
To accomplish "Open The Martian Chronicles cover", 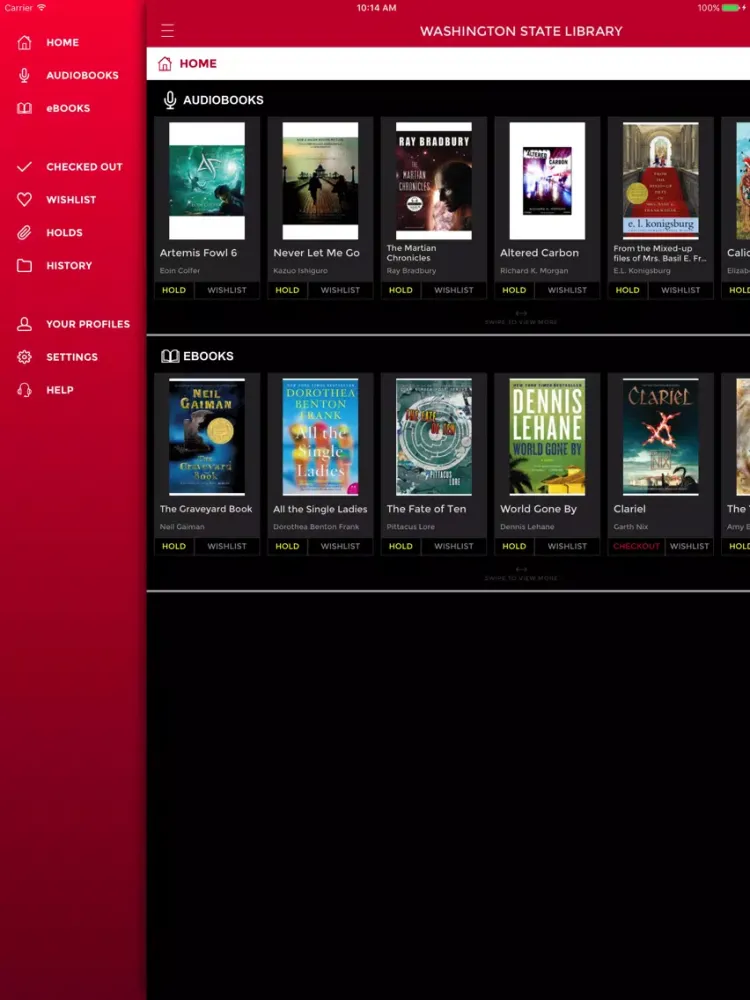I will (434, 181).
